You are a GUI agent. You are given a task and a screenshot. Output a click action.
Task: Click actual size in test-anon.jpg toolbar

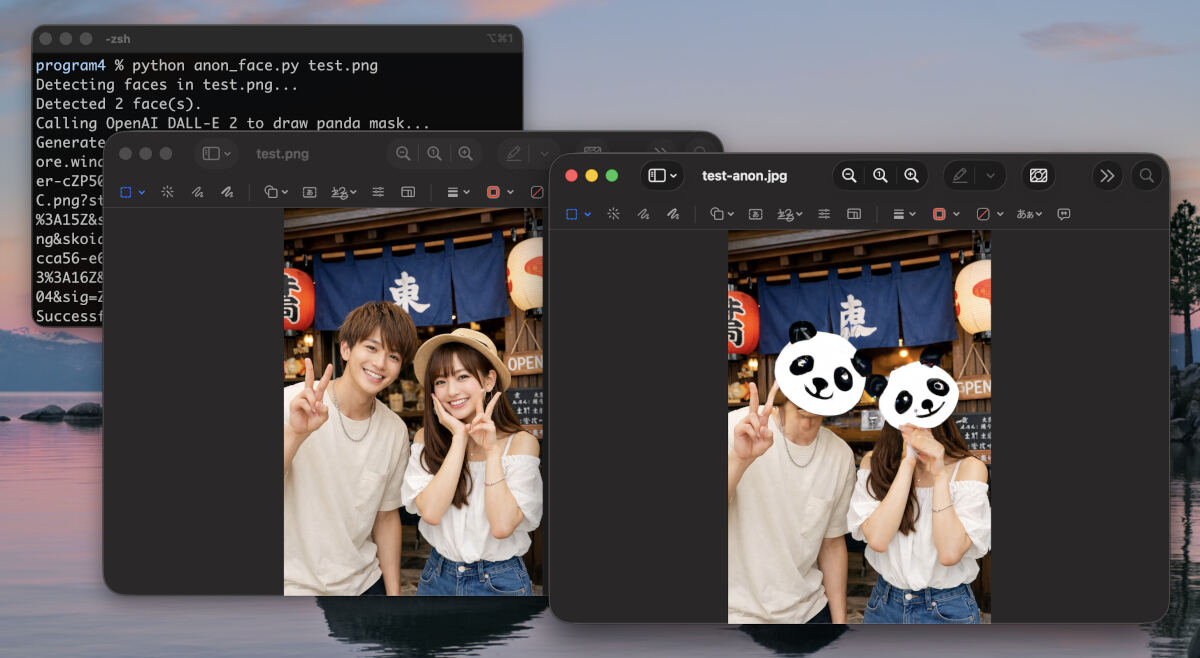point(880,176)
